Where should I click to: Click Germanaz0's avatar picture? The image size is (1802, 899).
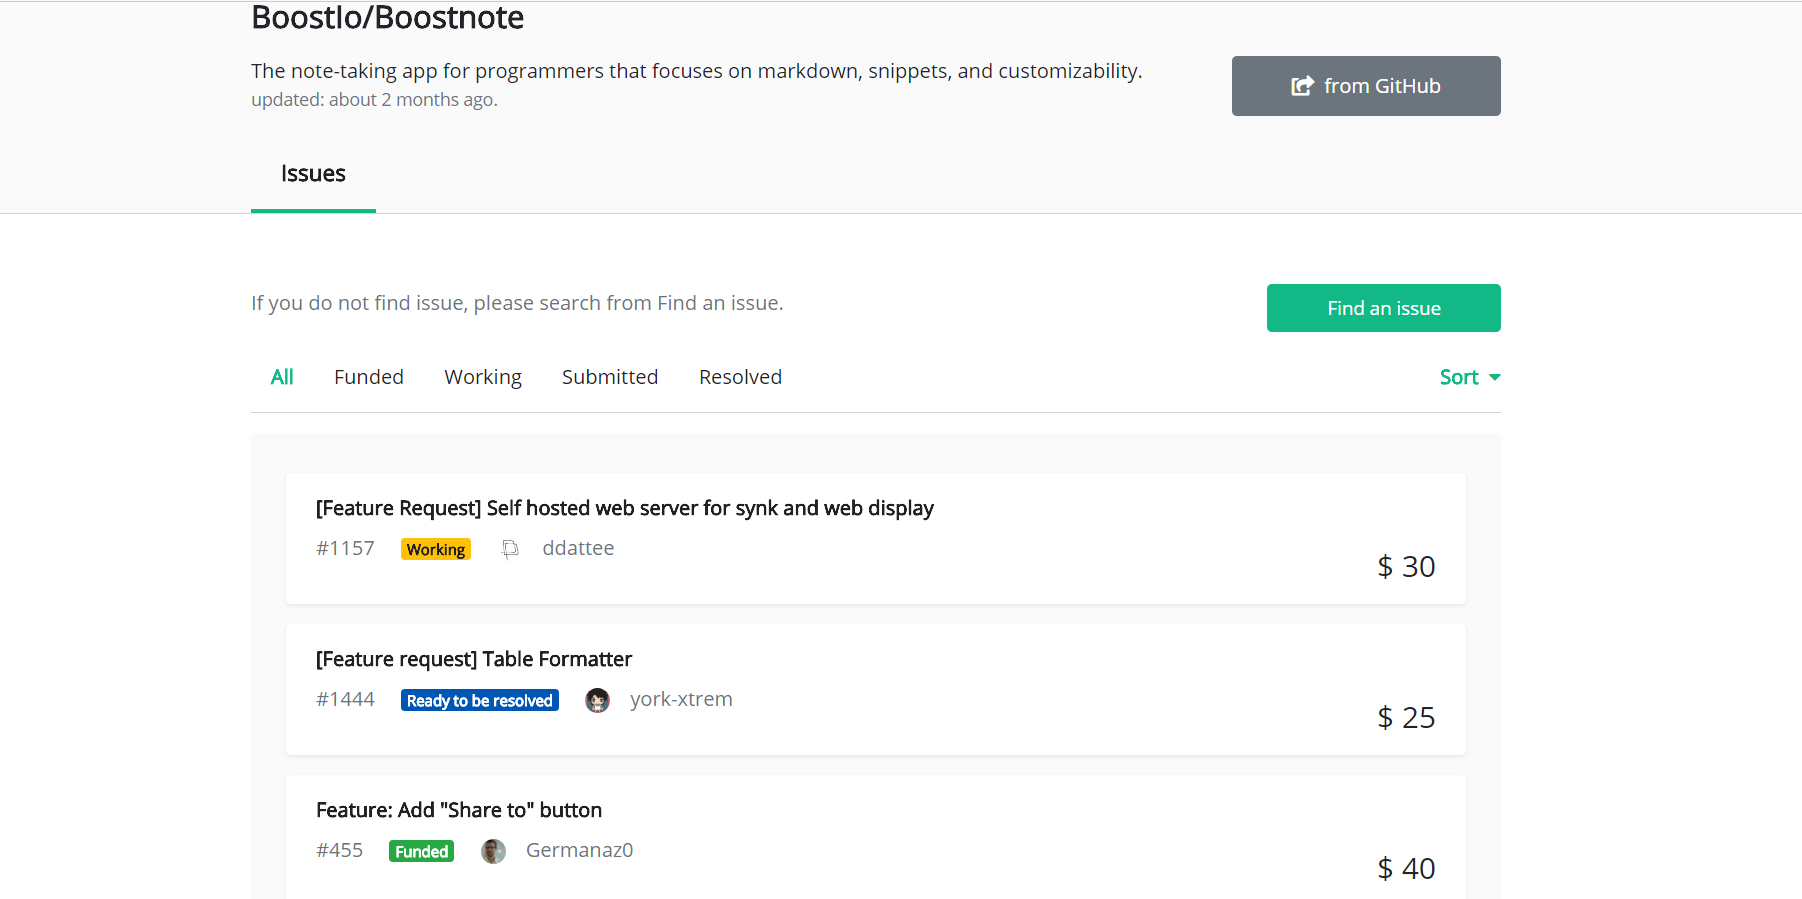493,851
